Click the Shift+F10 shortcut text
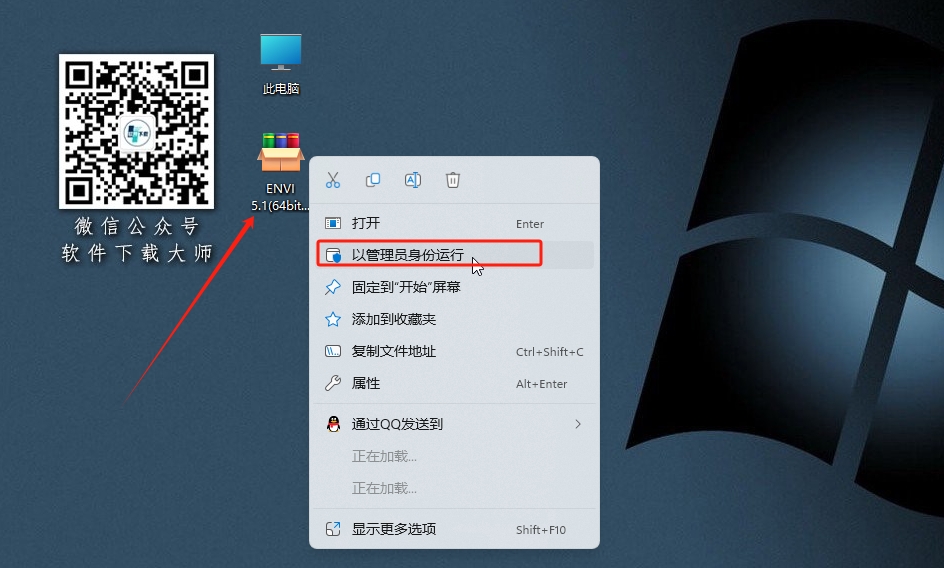The image size is (944, 568). pyautogui.click(x=541, y=529)
